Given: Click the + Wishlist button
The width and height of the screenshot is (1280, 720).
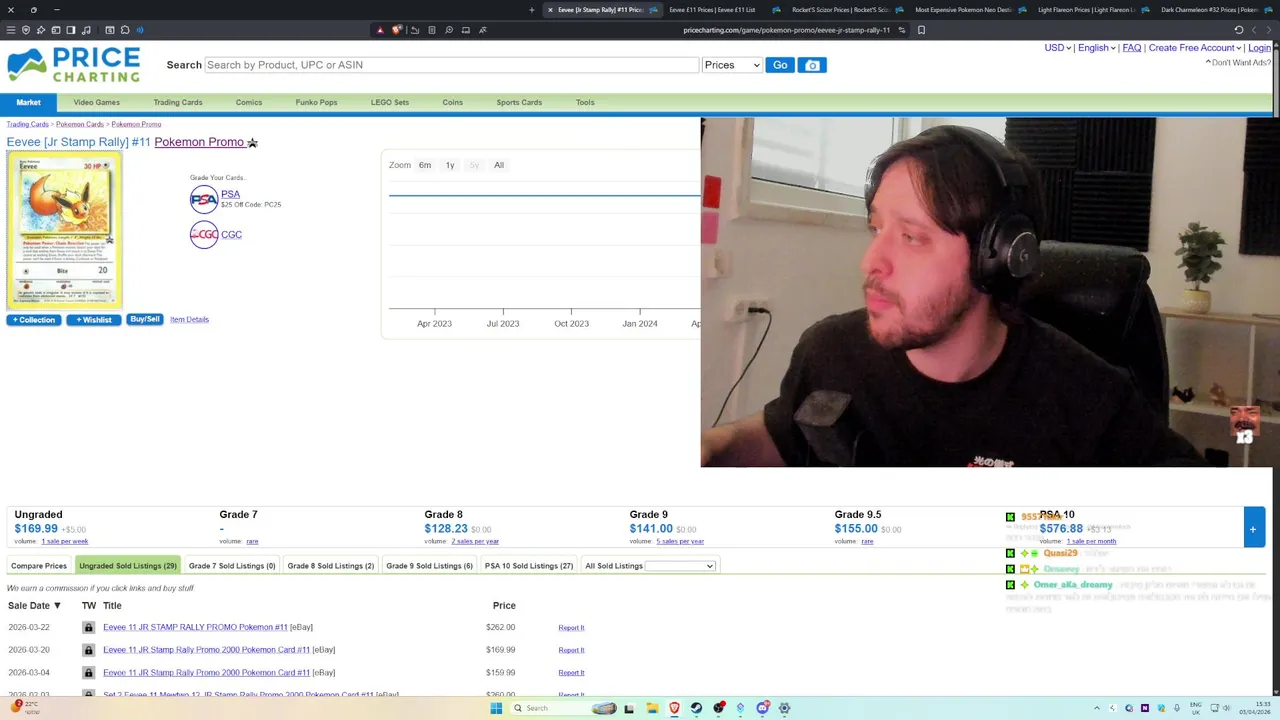Looking at the screenshot, I should pos(94,320).
